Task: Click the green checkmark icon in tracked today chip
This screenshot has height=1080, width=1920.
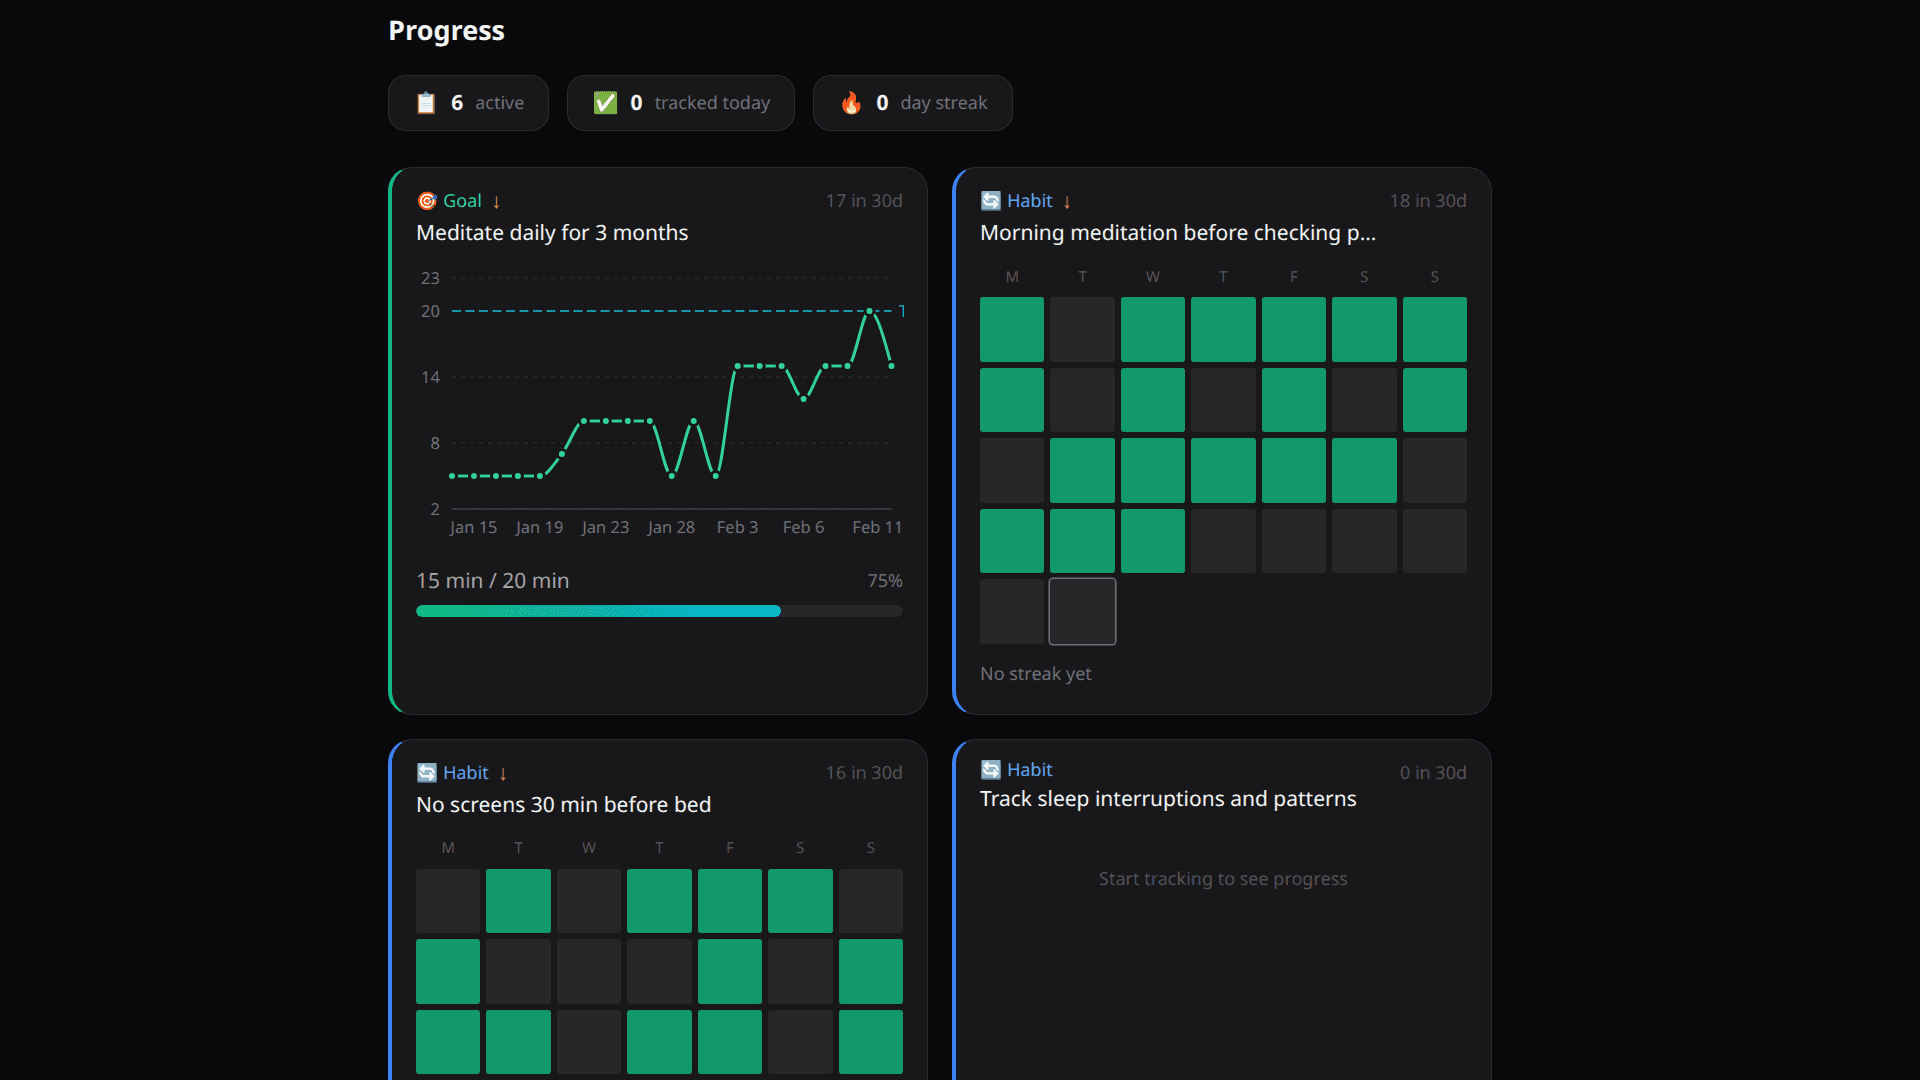Action: click(x=605, y=102)
